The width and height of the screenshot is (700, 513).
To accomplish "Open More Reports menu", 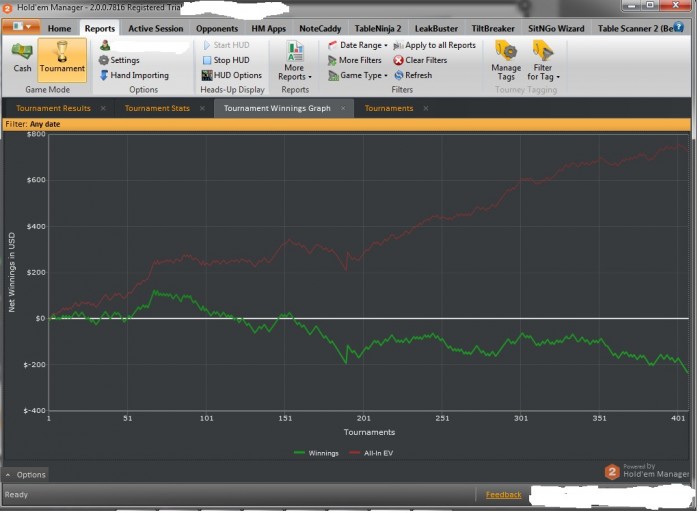I will 294,61.
